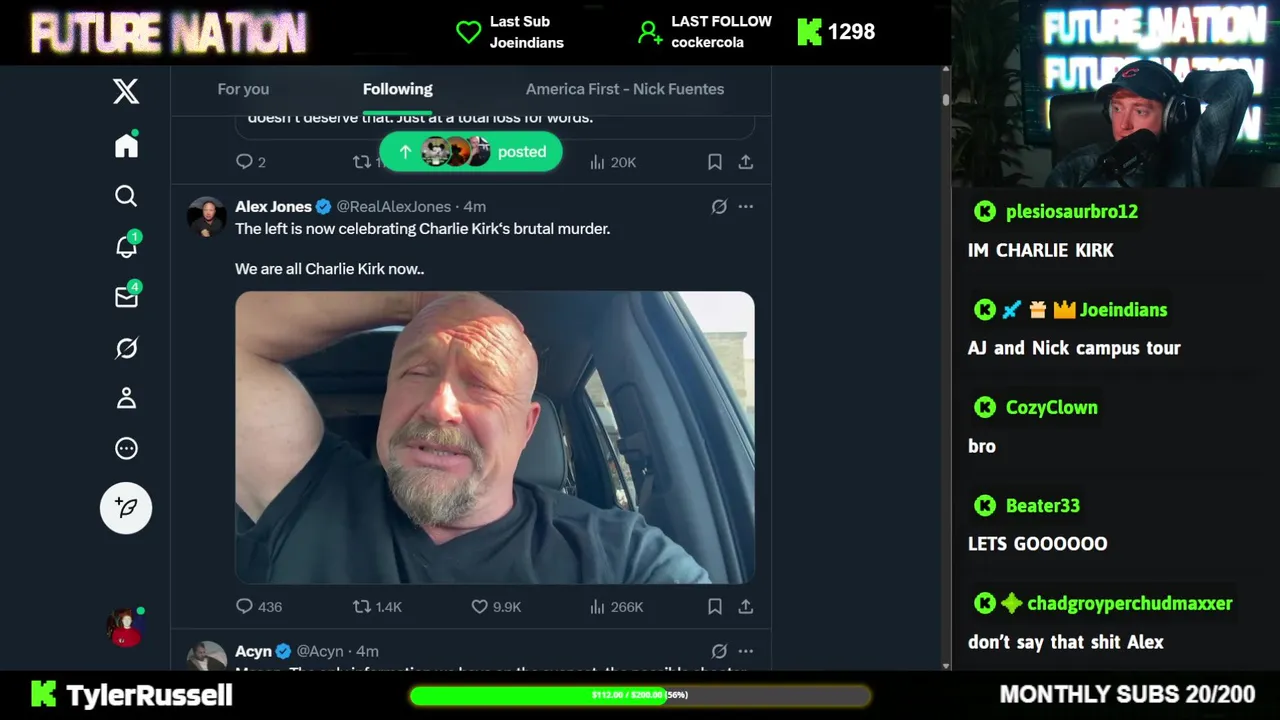Go to Home in sidebar
1280x720 pixels.
coord(126,146)
